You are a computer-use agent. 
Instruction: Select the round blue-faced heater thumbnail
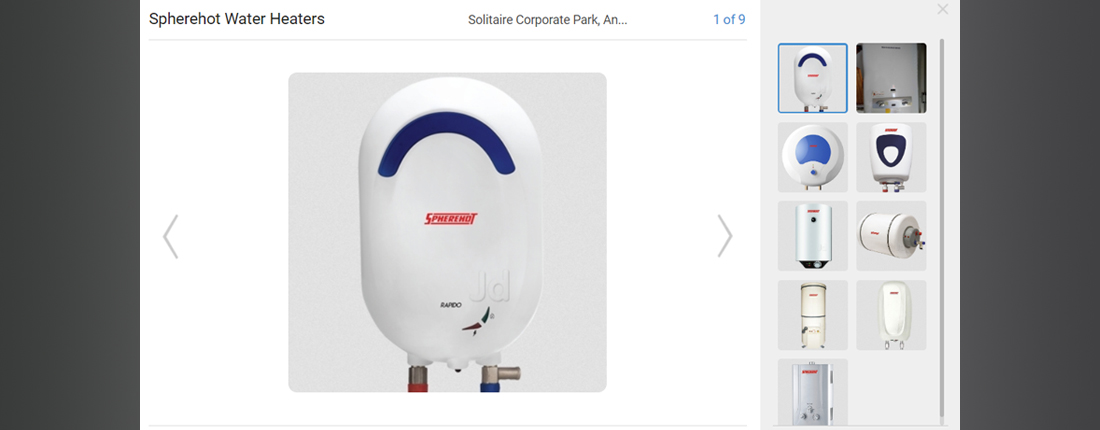coord(812,157)
